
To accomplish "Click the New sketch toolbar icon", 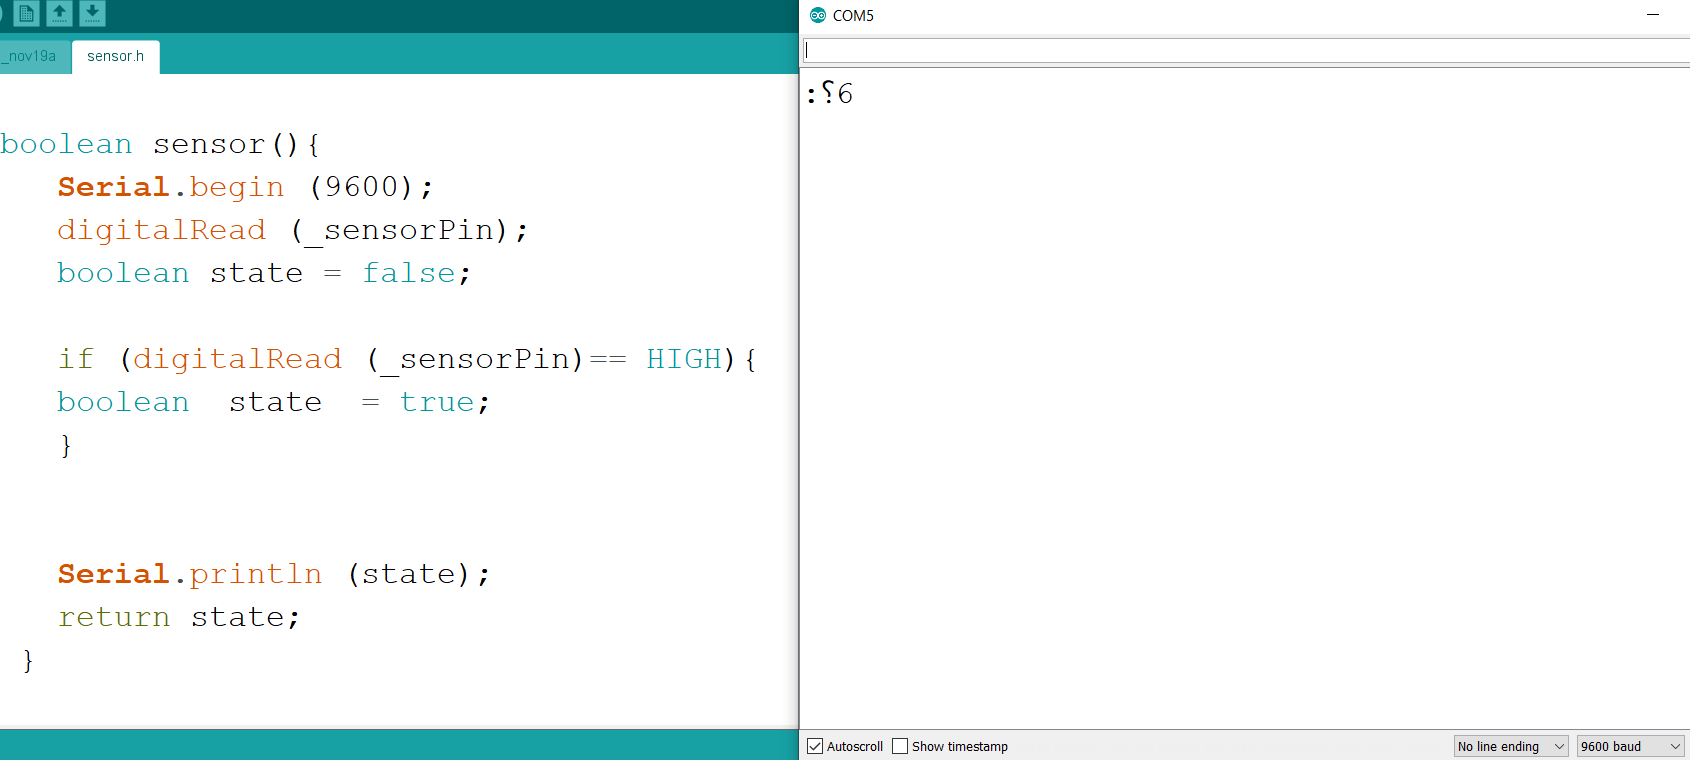I will coord(27,13).
